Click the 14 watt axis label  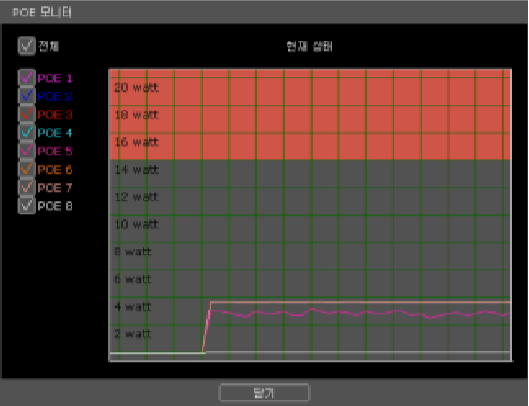click(137, 170)
